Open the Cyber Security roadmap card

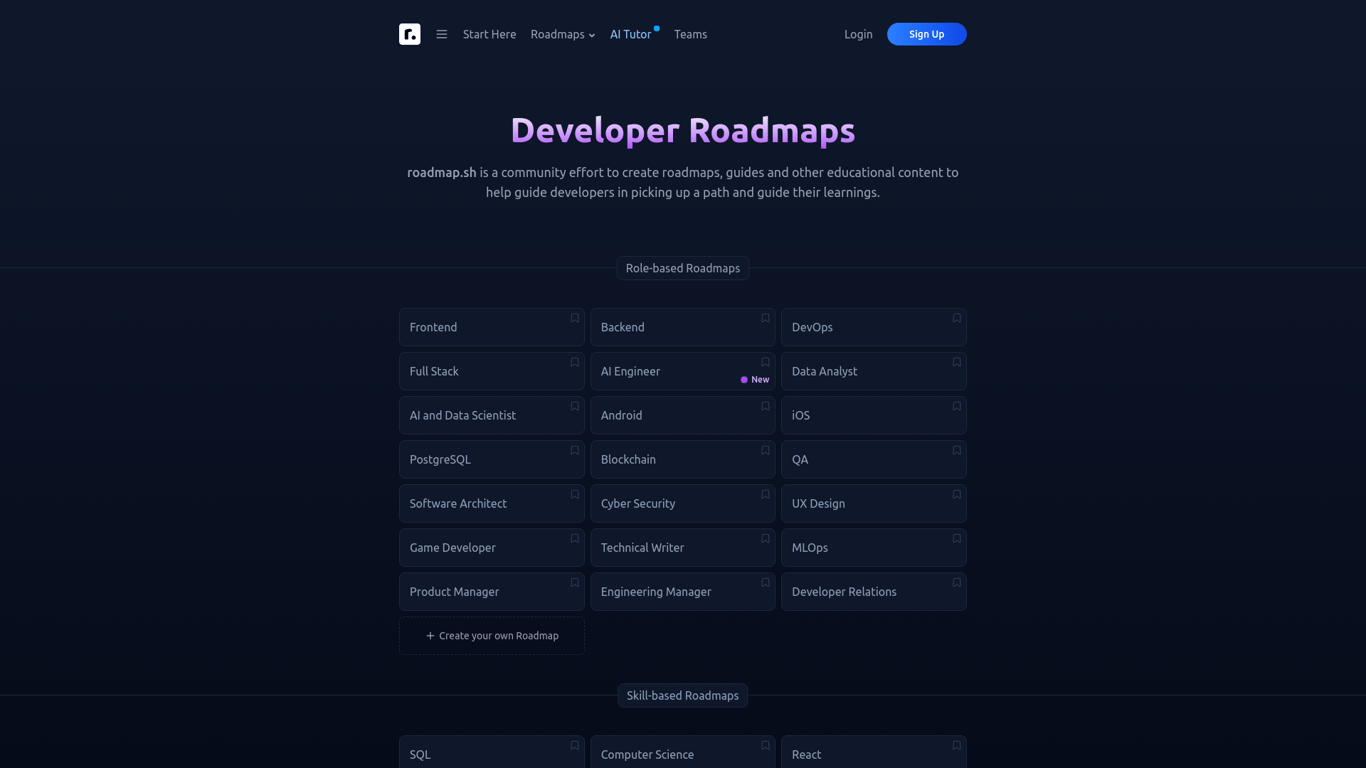click(x=683, y=503)
